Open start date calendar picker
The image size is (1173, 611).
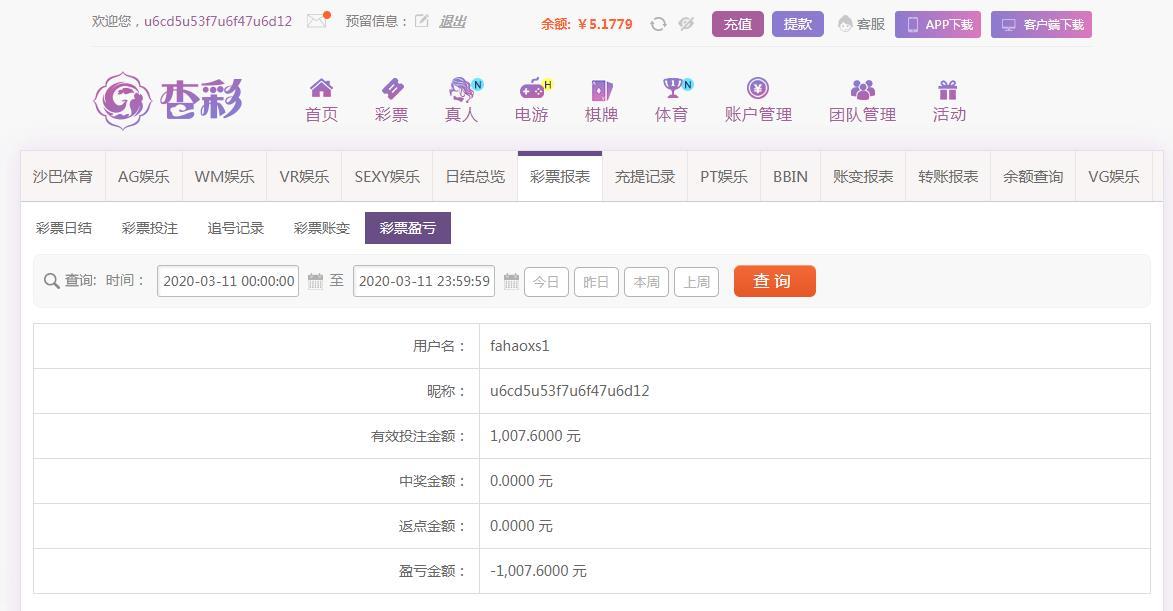tap(316, 281)
